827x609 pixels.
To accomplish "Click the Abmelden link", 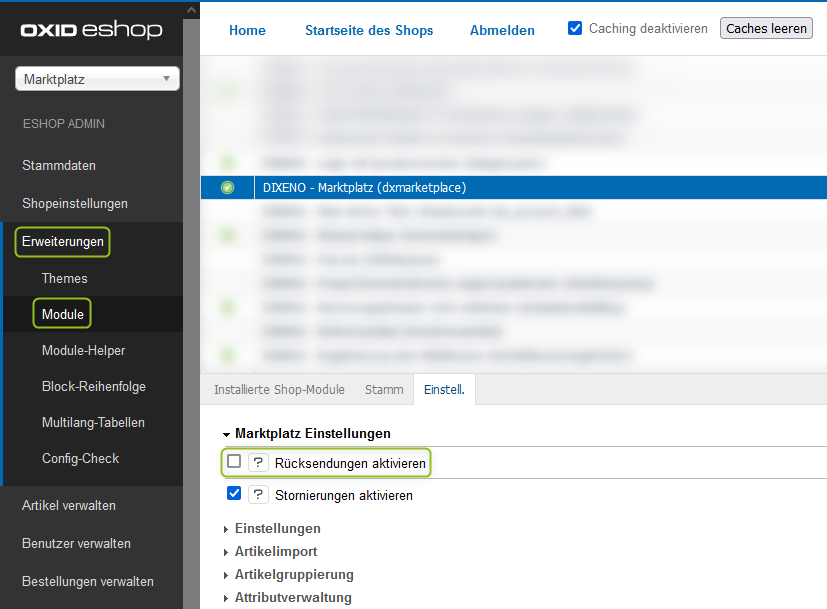I will [502, 30].
